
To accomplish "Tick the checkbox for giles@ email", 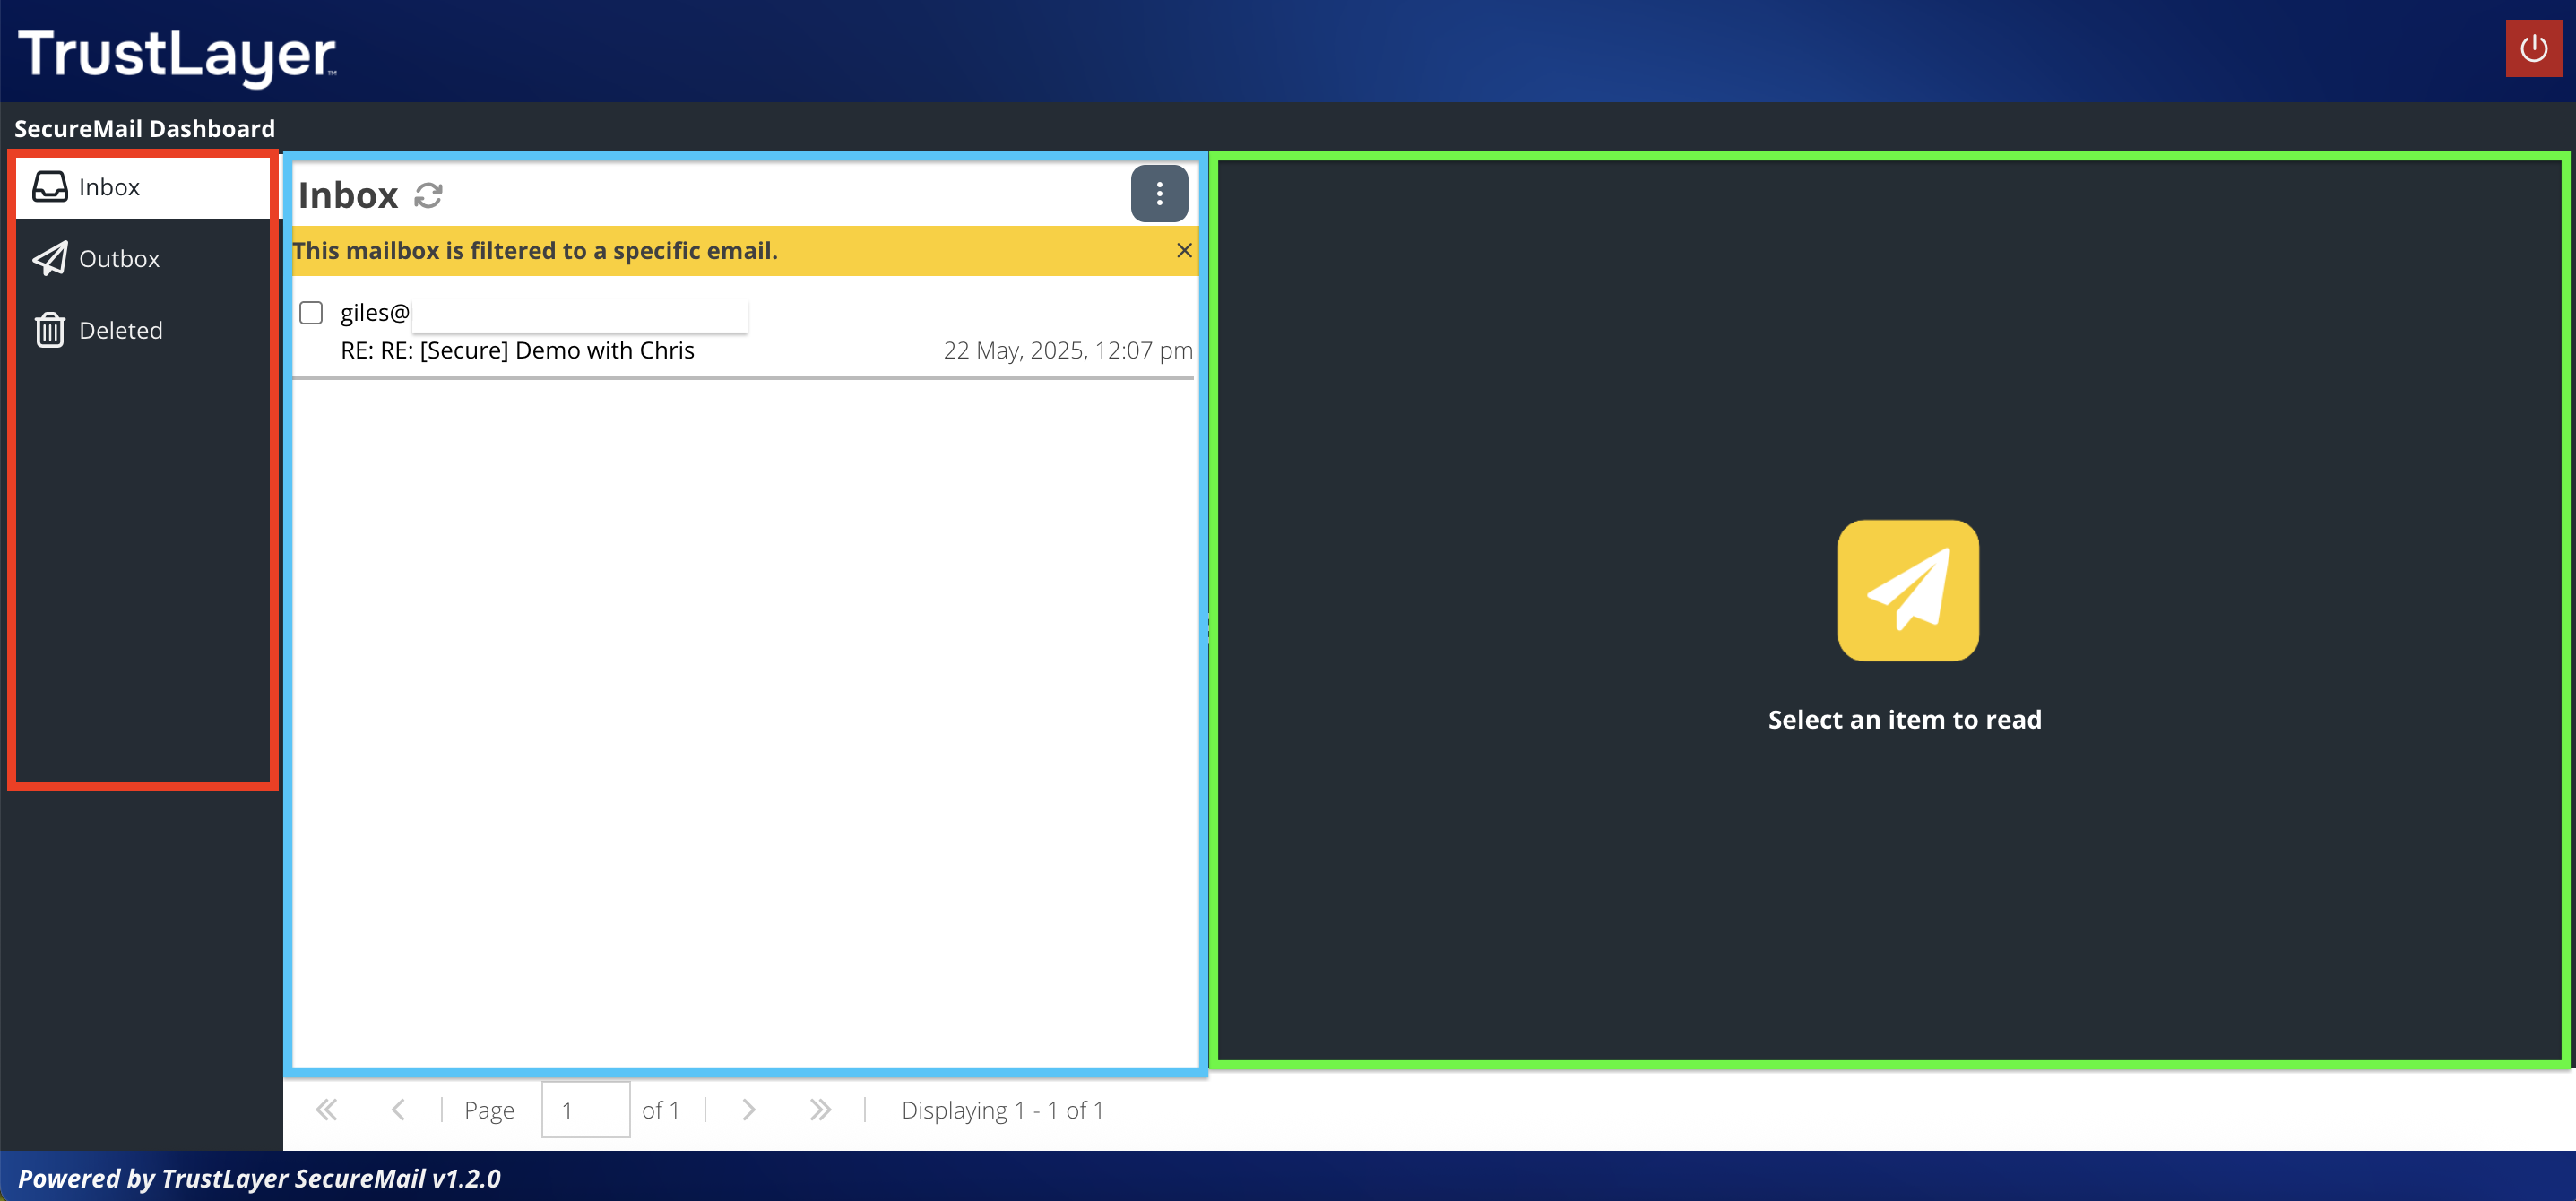I will coord(311,313).
